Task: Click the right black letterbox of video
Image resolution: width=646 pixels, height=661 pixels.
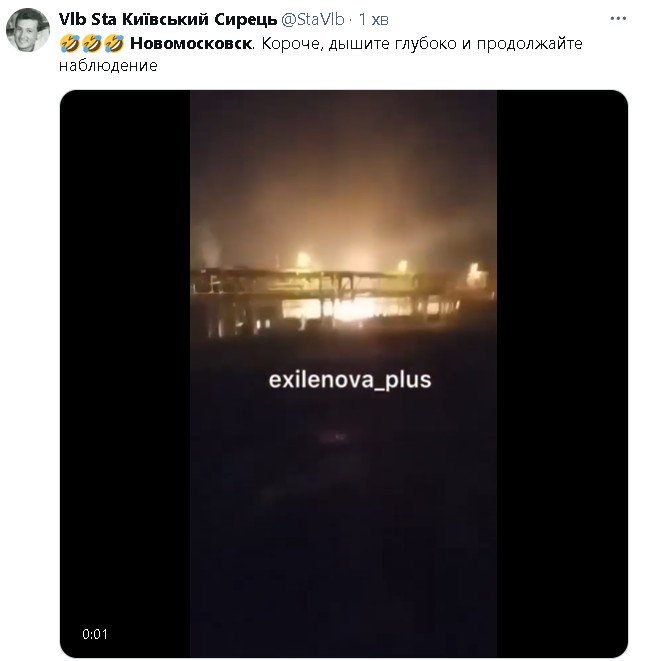Action: 562,373
